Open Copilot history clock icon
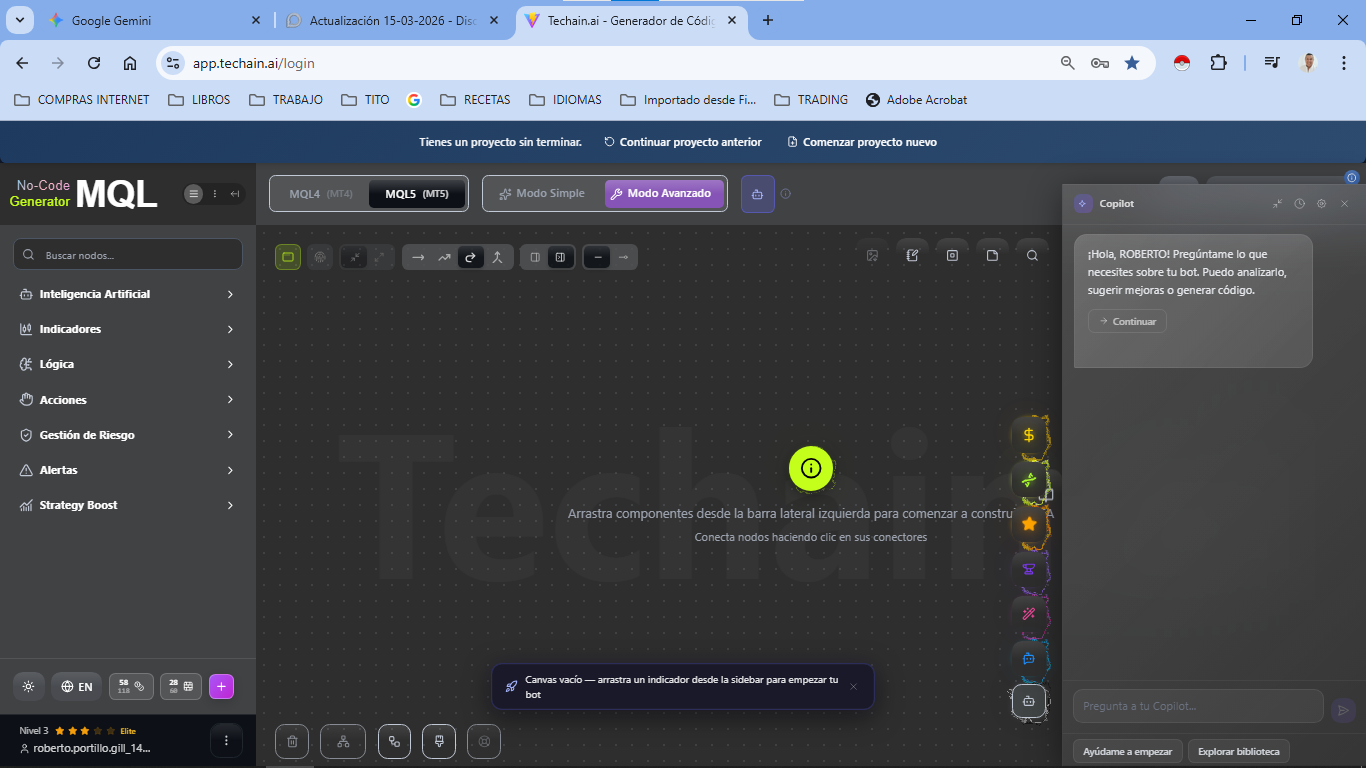The height and width of the screenshot is (768, 1366). pos(1299,204)
